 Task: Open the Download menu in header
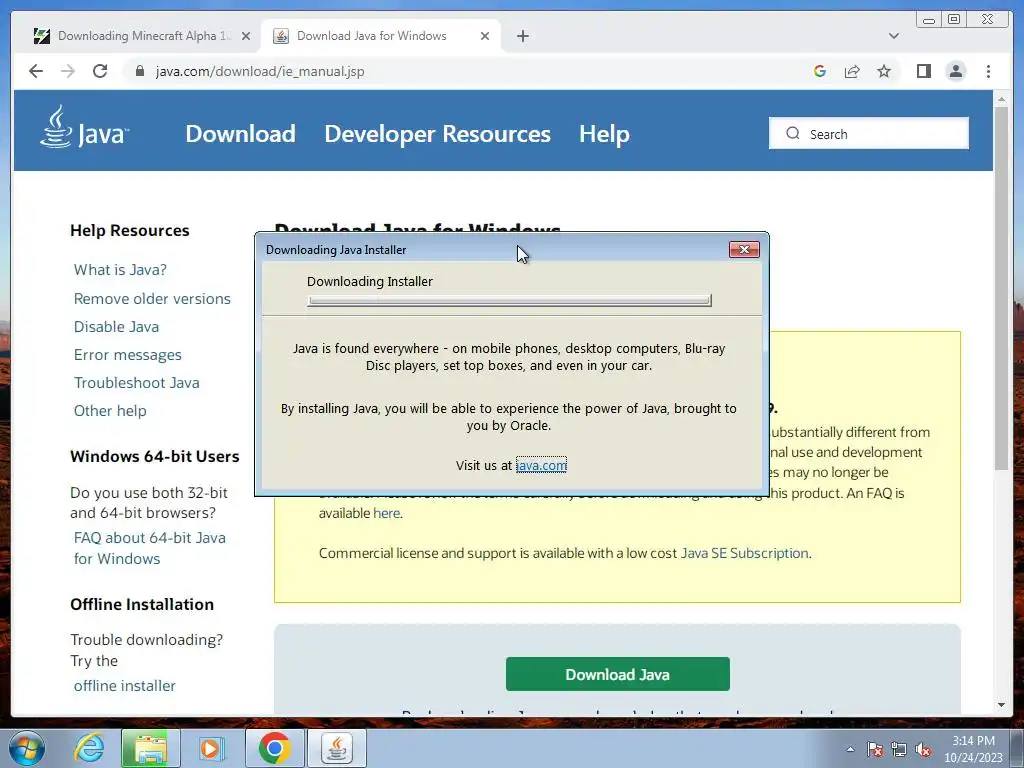(240, 133)
